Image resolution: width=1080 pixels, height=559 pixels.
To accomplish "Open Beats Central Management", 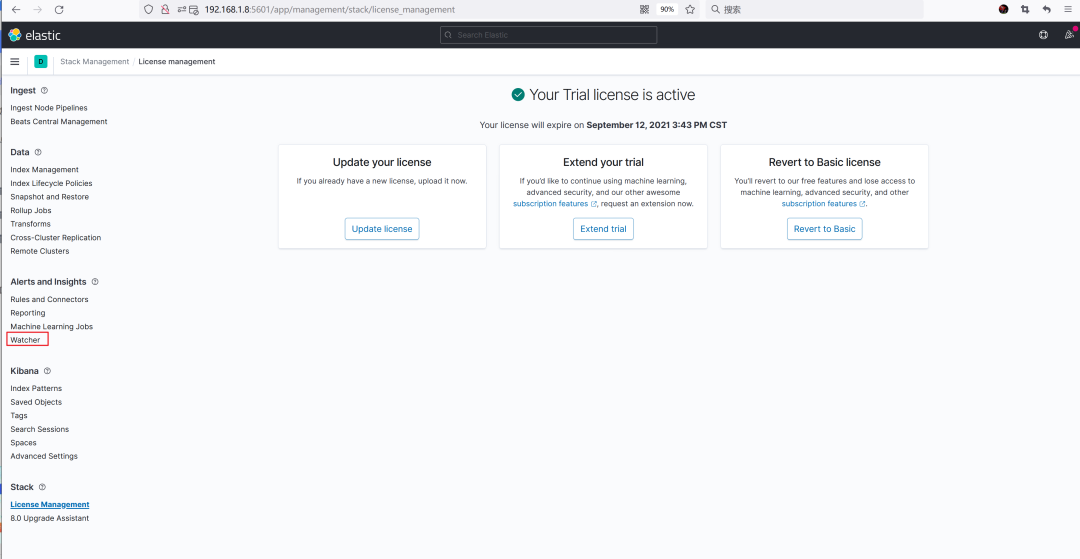I will click(59, 121).
